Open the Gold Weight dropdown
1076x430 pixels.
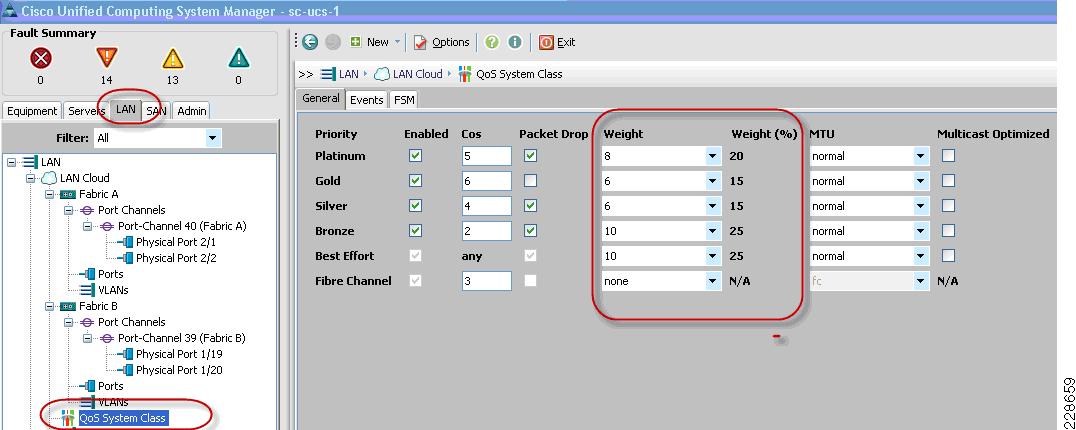(x=662, y=181)
